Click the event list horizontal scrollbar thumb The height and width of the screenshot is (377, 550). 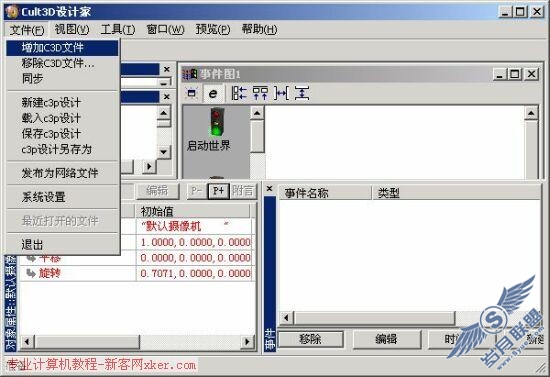tap(374, 318)
